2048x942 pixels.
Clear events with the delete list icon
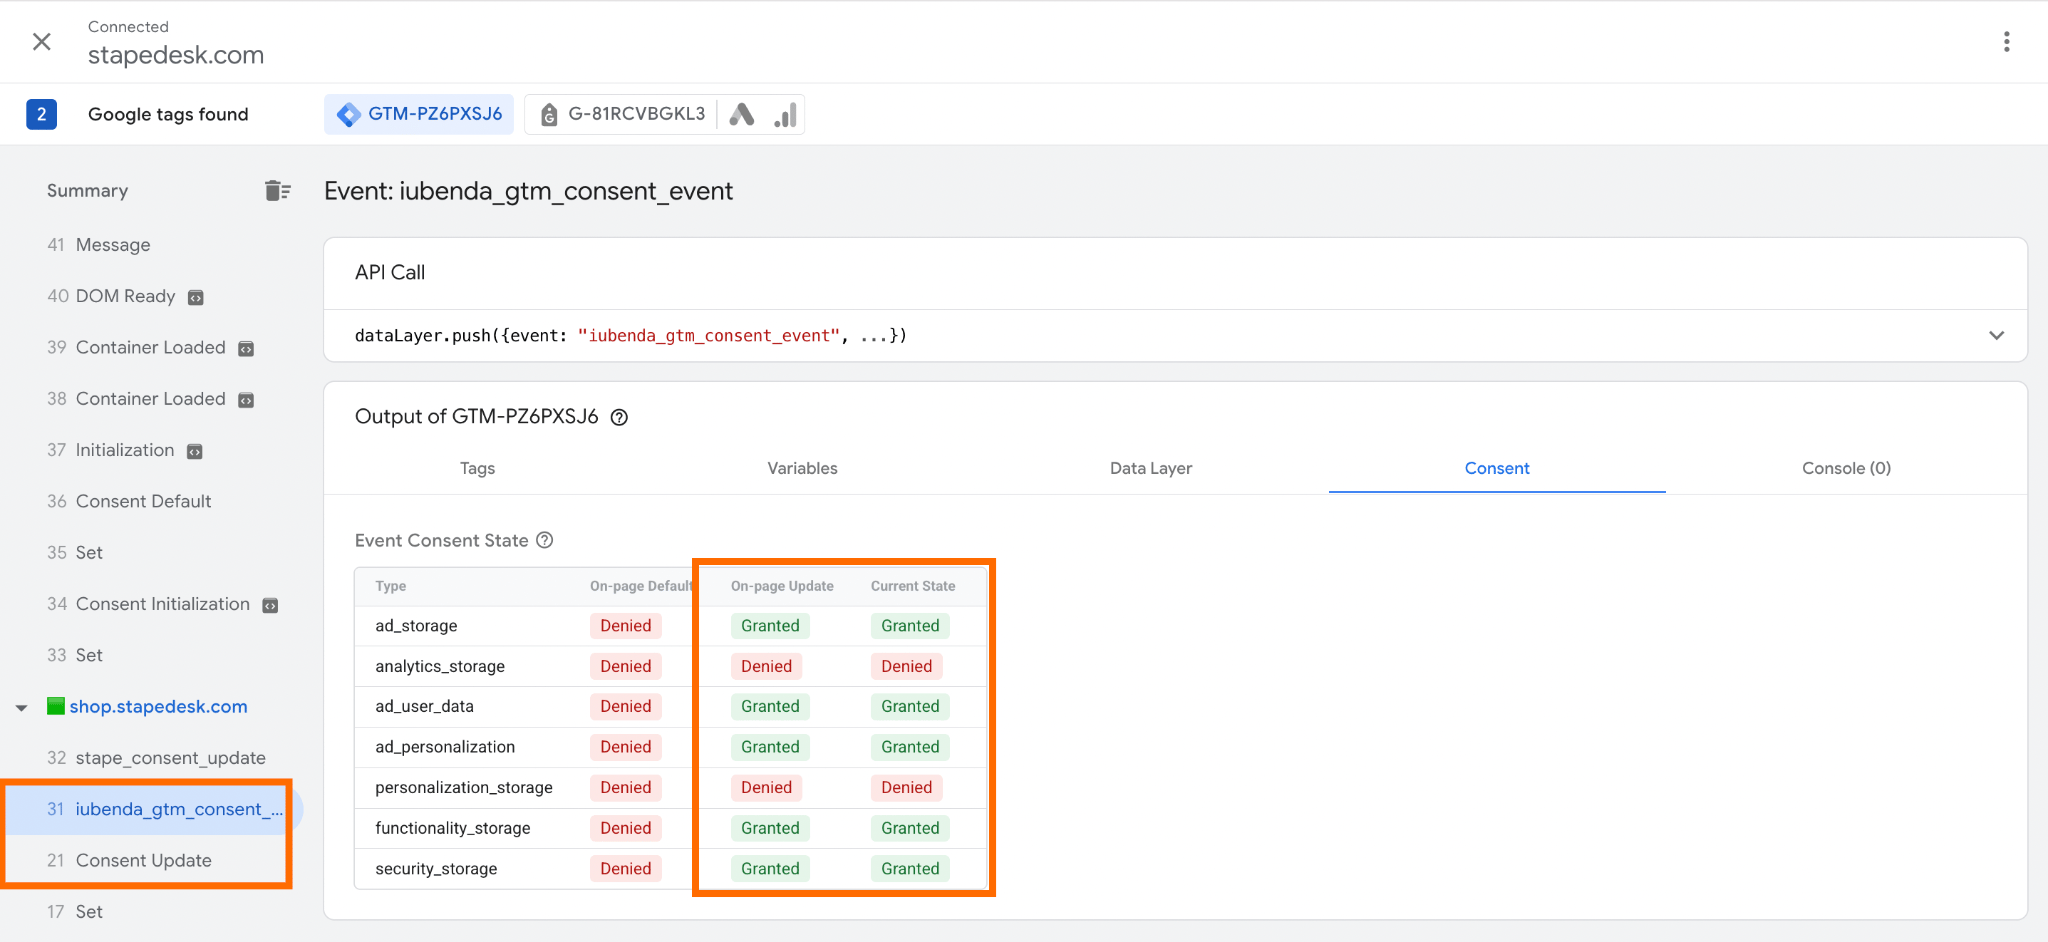click(277, 190)
